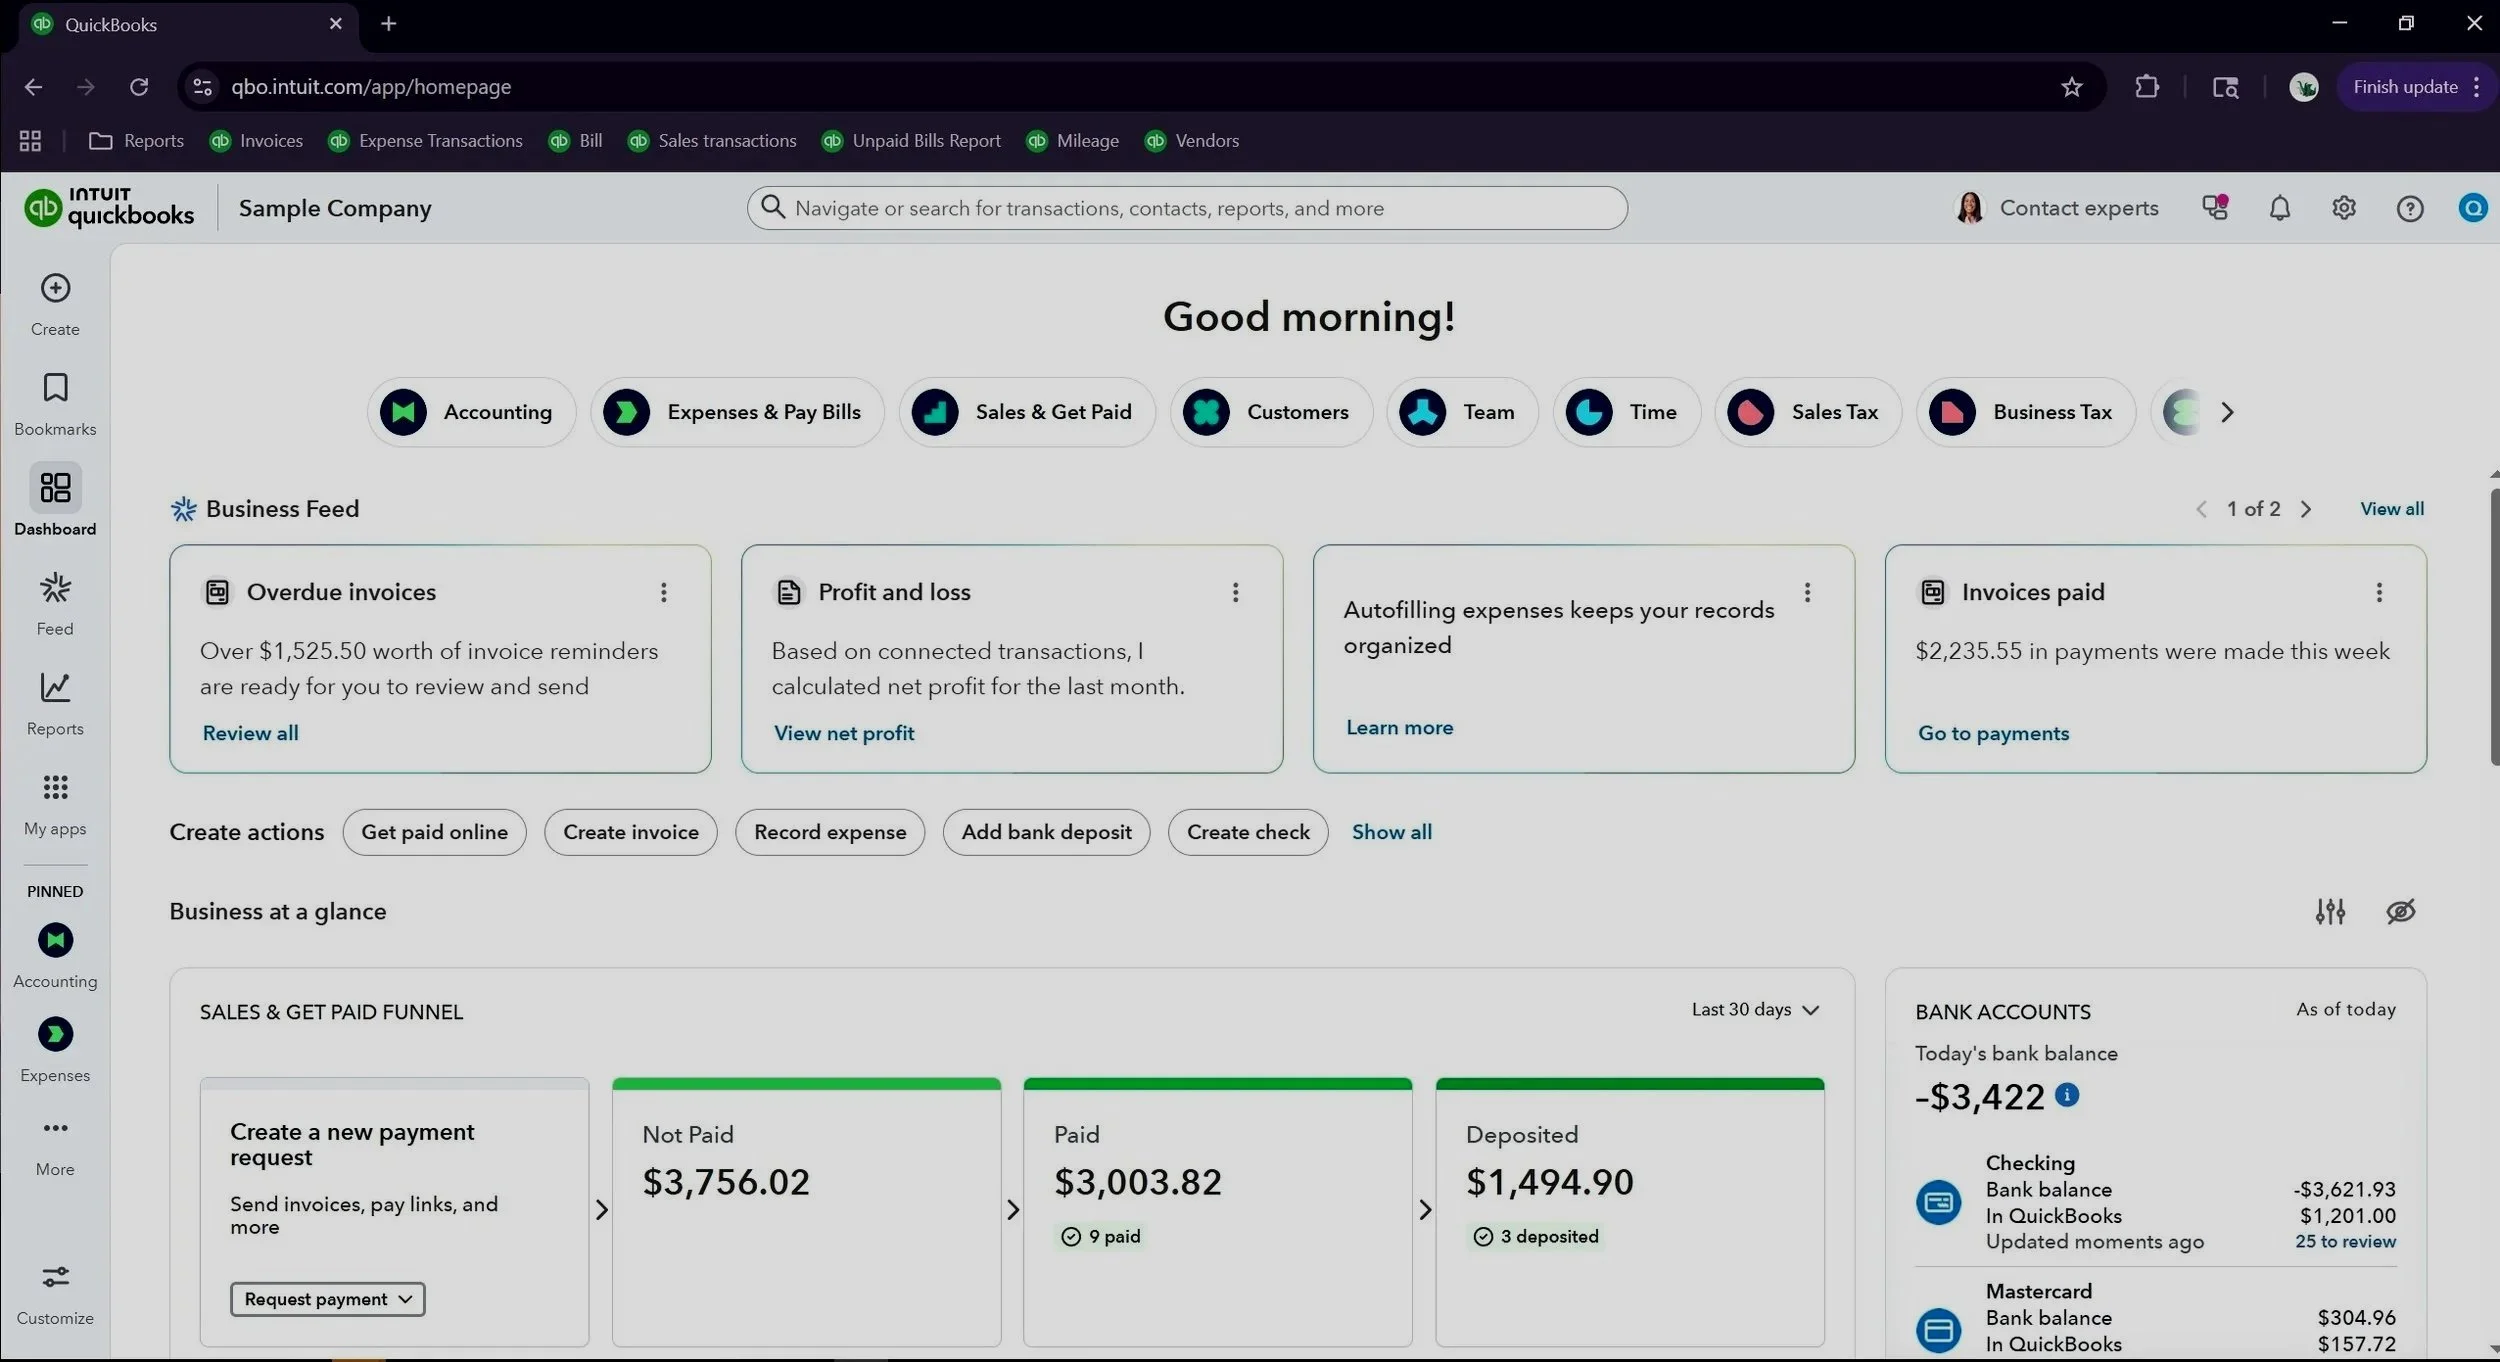
Task: Open the chat messages icon with red dot
Action: pos(2215,208)
